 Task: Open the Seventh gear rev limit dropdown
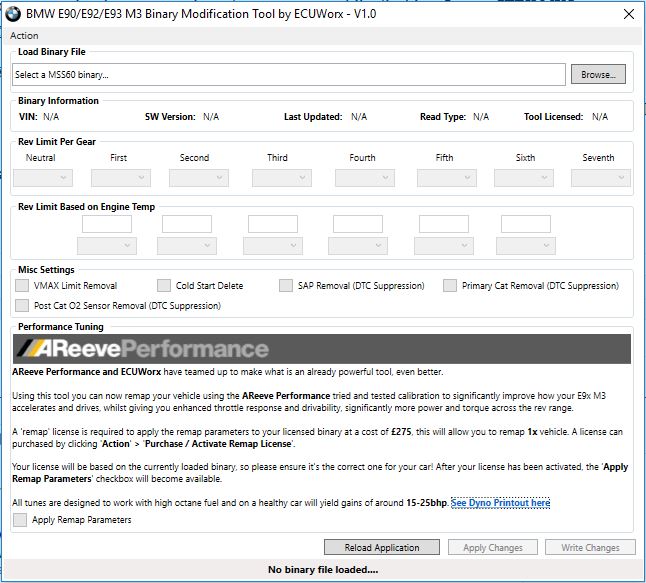point(601,178)
